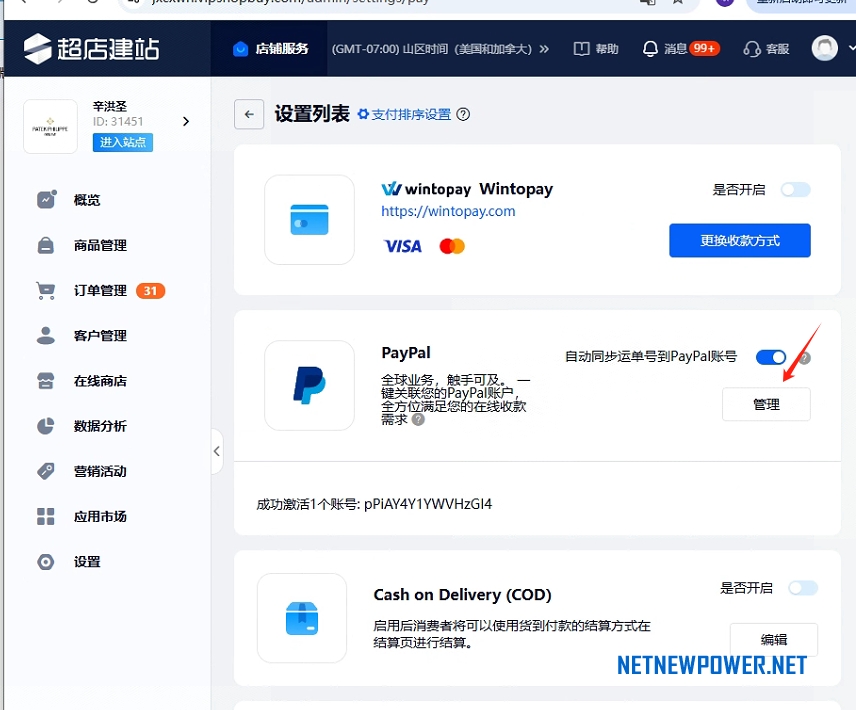
Task: Click the Cash on Delivery (COD) title
Action: coord(462,594)
